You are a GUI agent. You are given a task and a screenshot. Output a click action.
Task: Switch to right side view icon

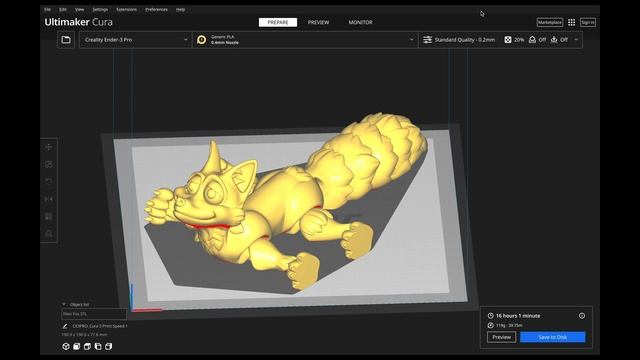click(108, 346)
